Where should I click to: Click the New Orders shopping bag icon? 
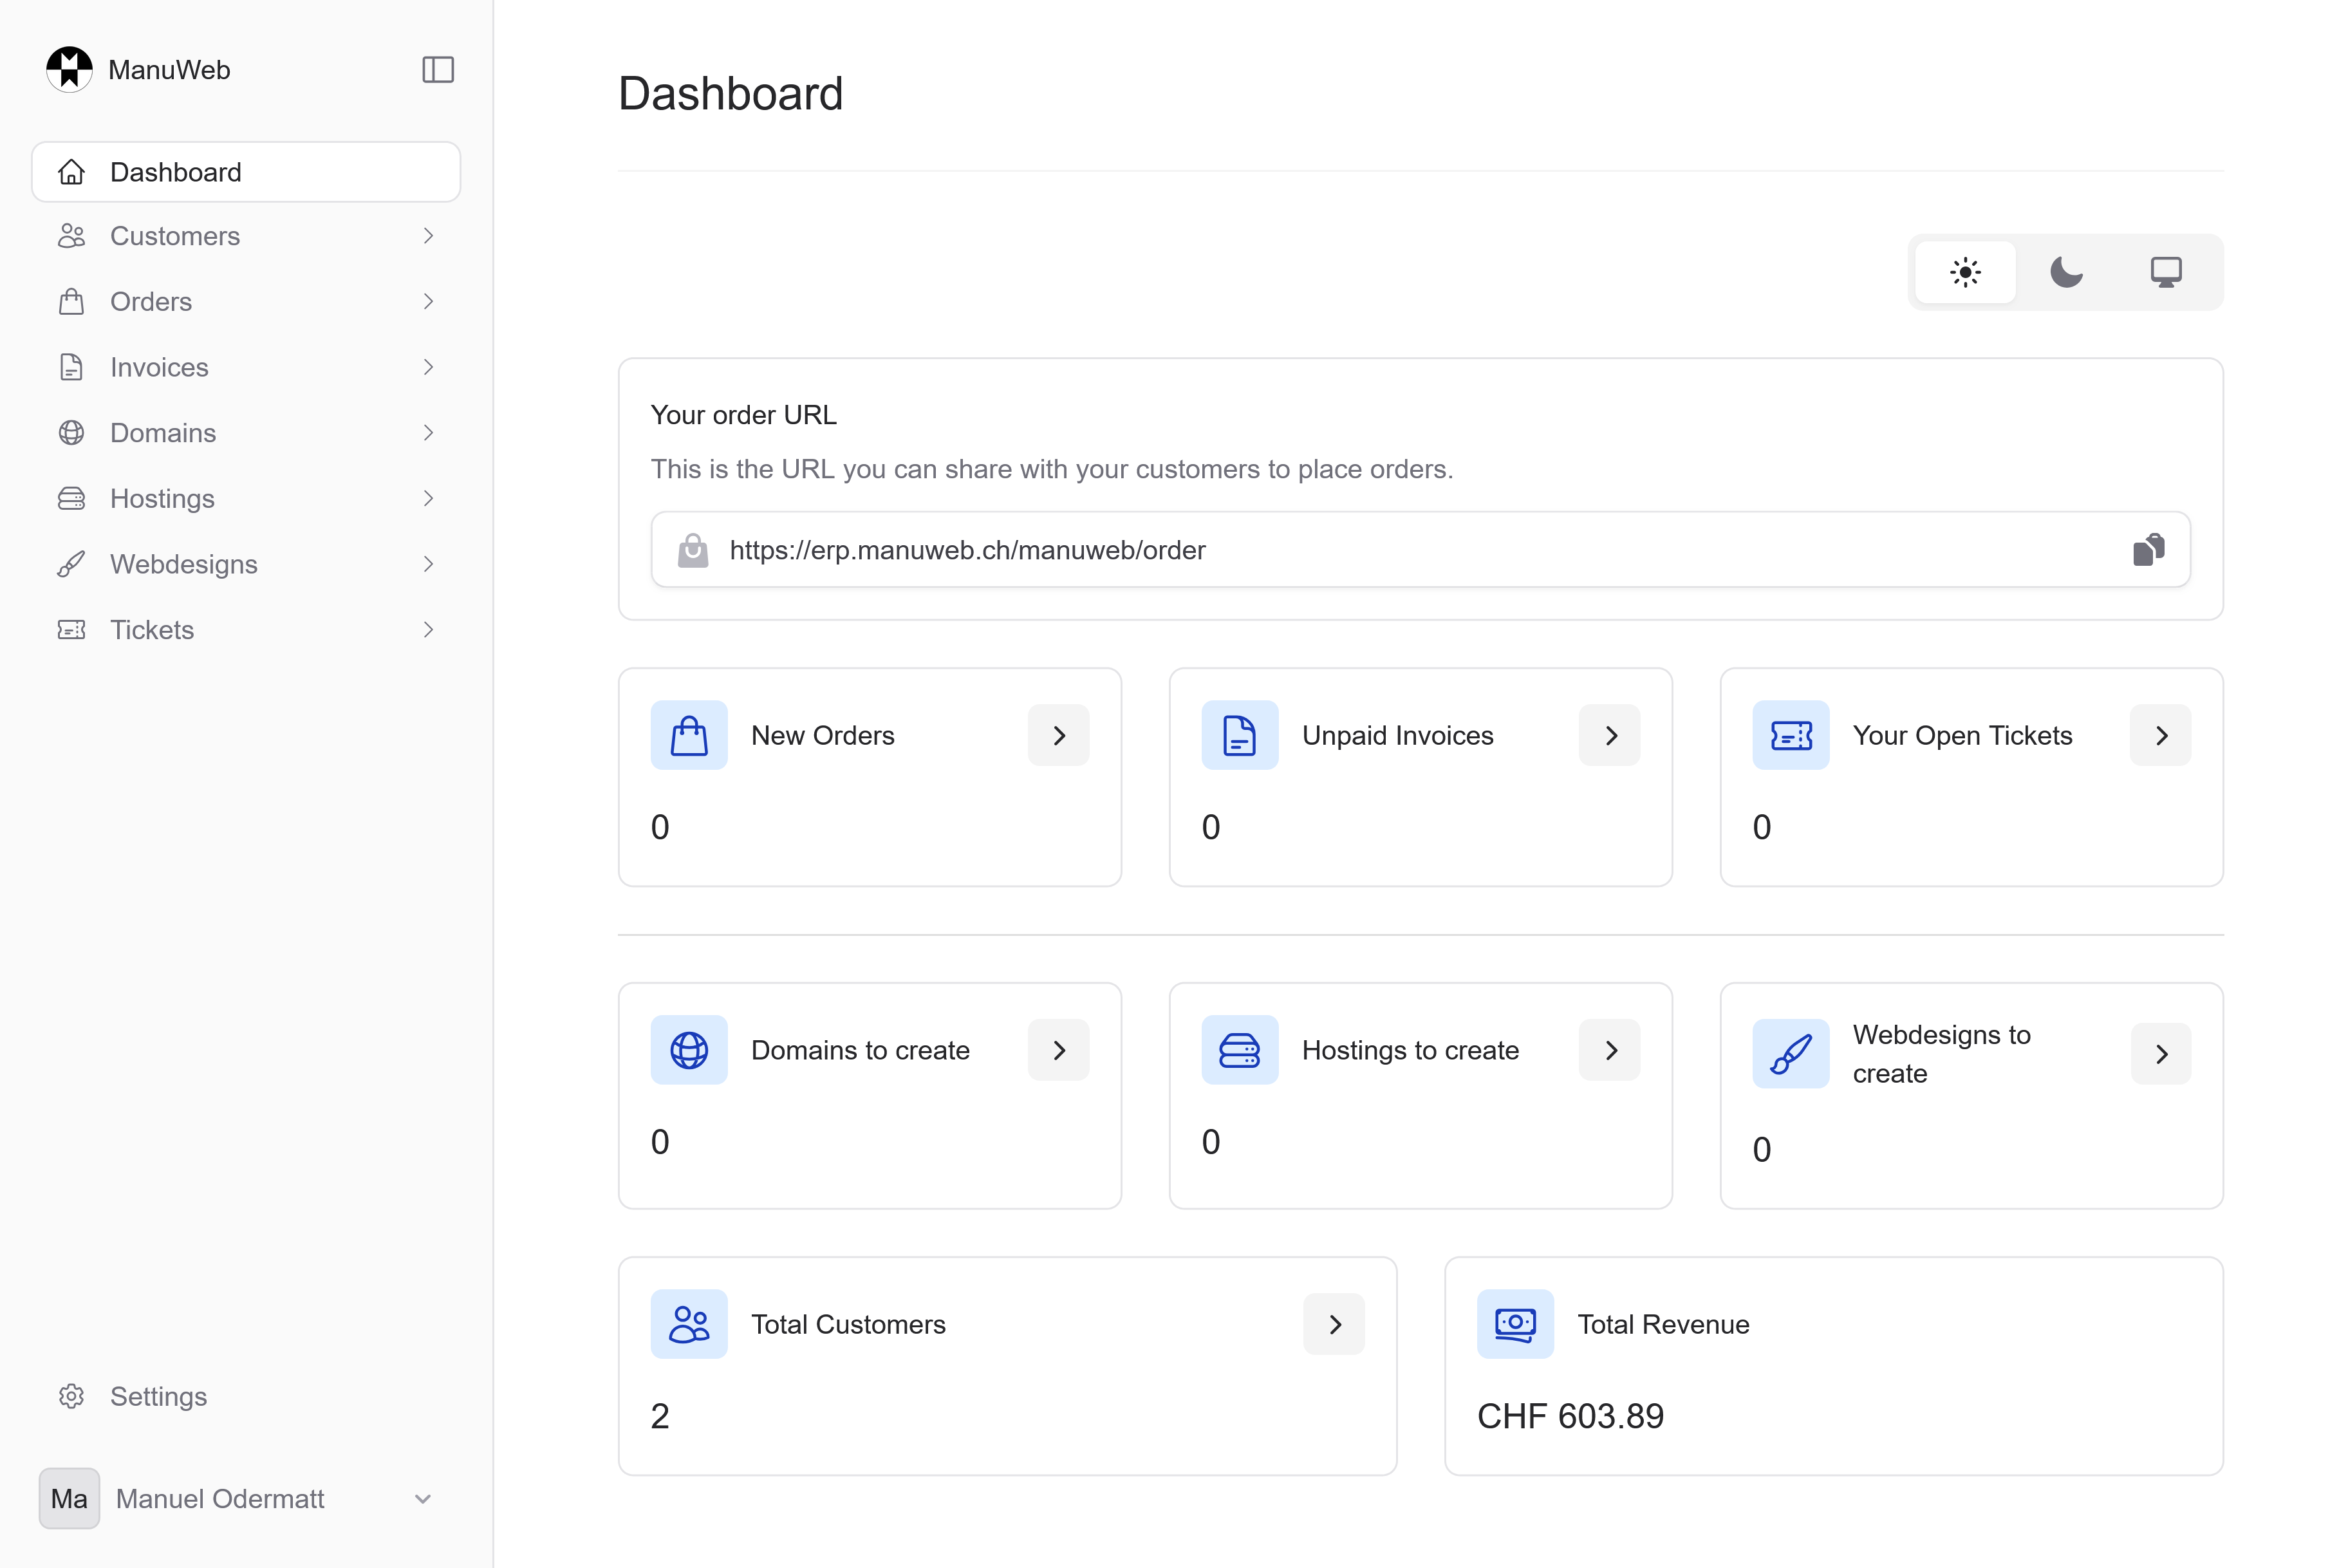coord(689,735)
